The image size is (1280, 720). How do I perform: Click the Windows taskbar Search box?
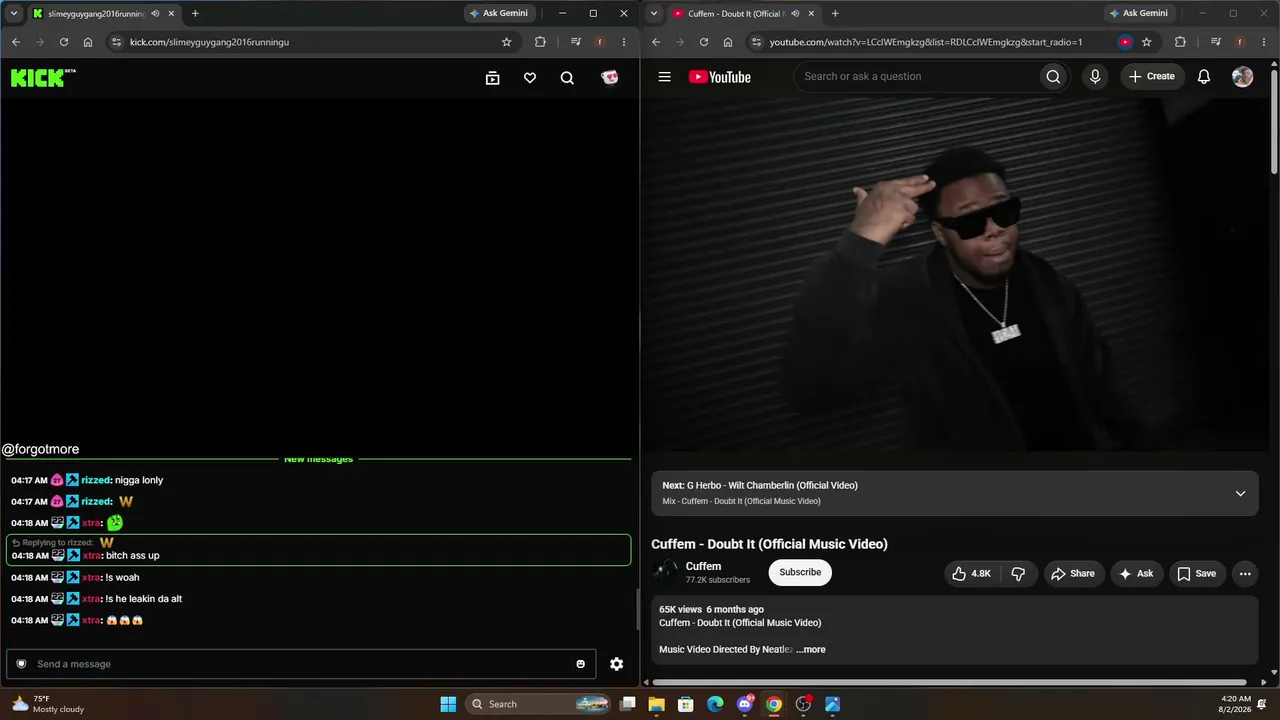click(x=540, y=704)
